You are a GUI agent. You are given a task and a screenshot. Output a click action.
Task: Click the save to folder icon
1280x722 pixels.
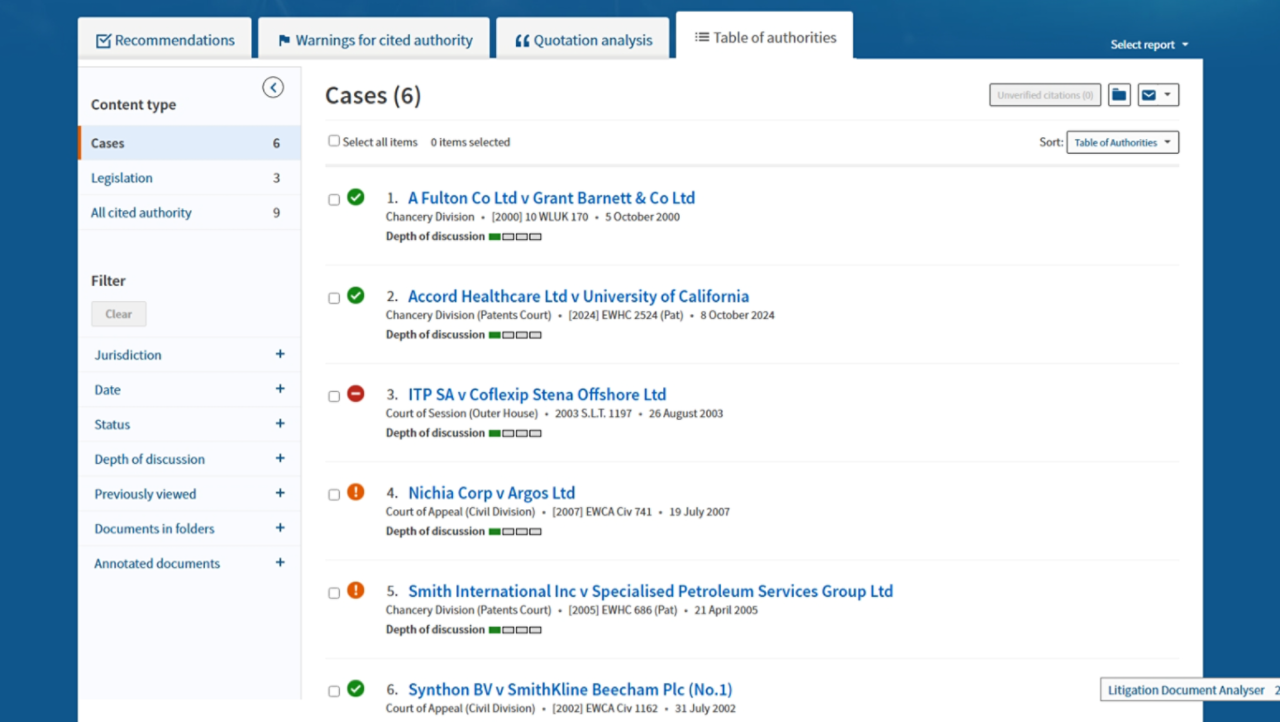pos(1119,95)
